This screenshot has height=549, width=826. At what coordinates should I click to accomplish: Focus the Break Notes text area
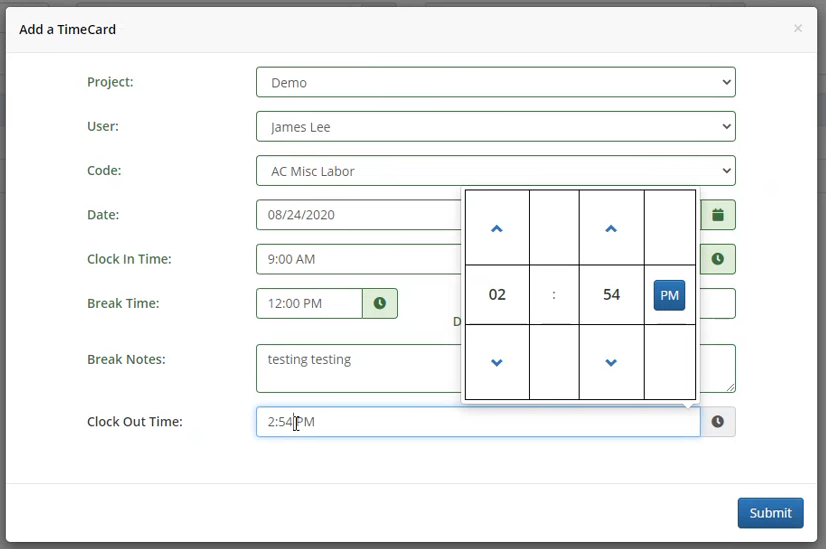pos(358,368)
